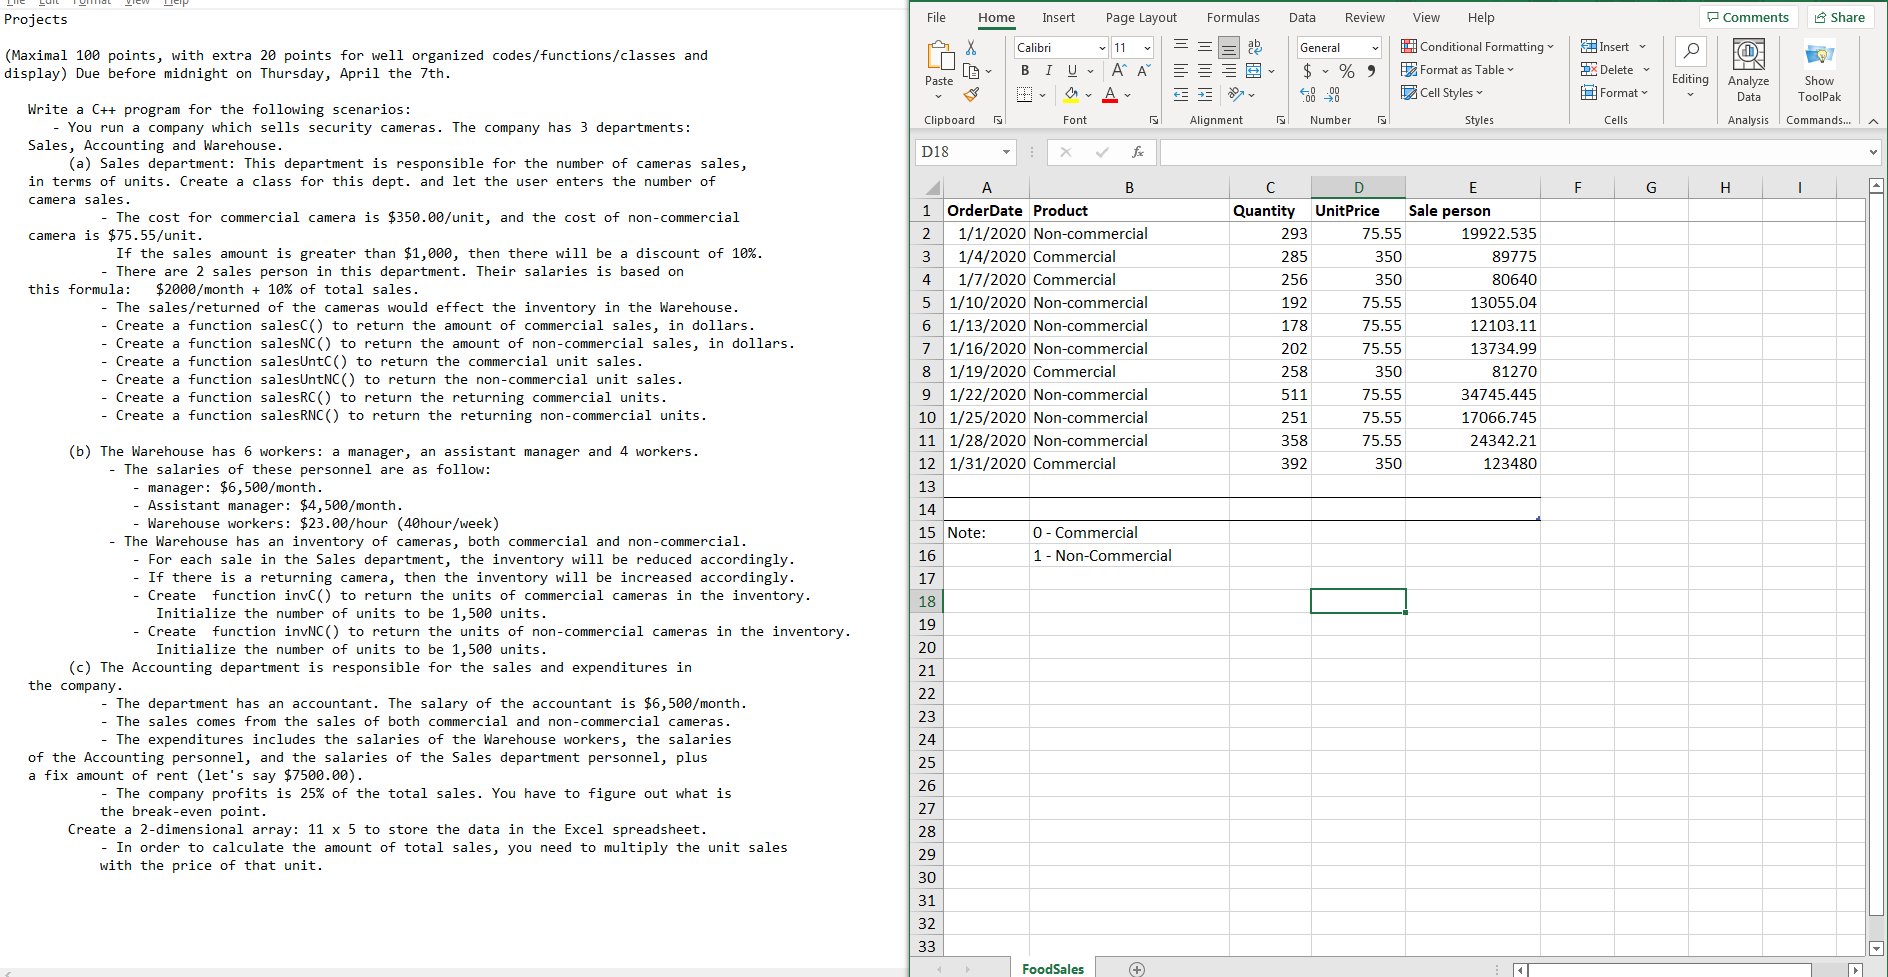Increase decimal places
Viewport: 1888px width, 977px height.
1307,95
